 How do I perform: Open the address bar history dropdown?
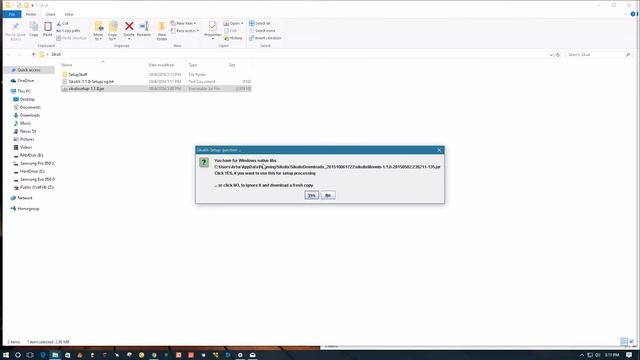[x=551, y=55]
